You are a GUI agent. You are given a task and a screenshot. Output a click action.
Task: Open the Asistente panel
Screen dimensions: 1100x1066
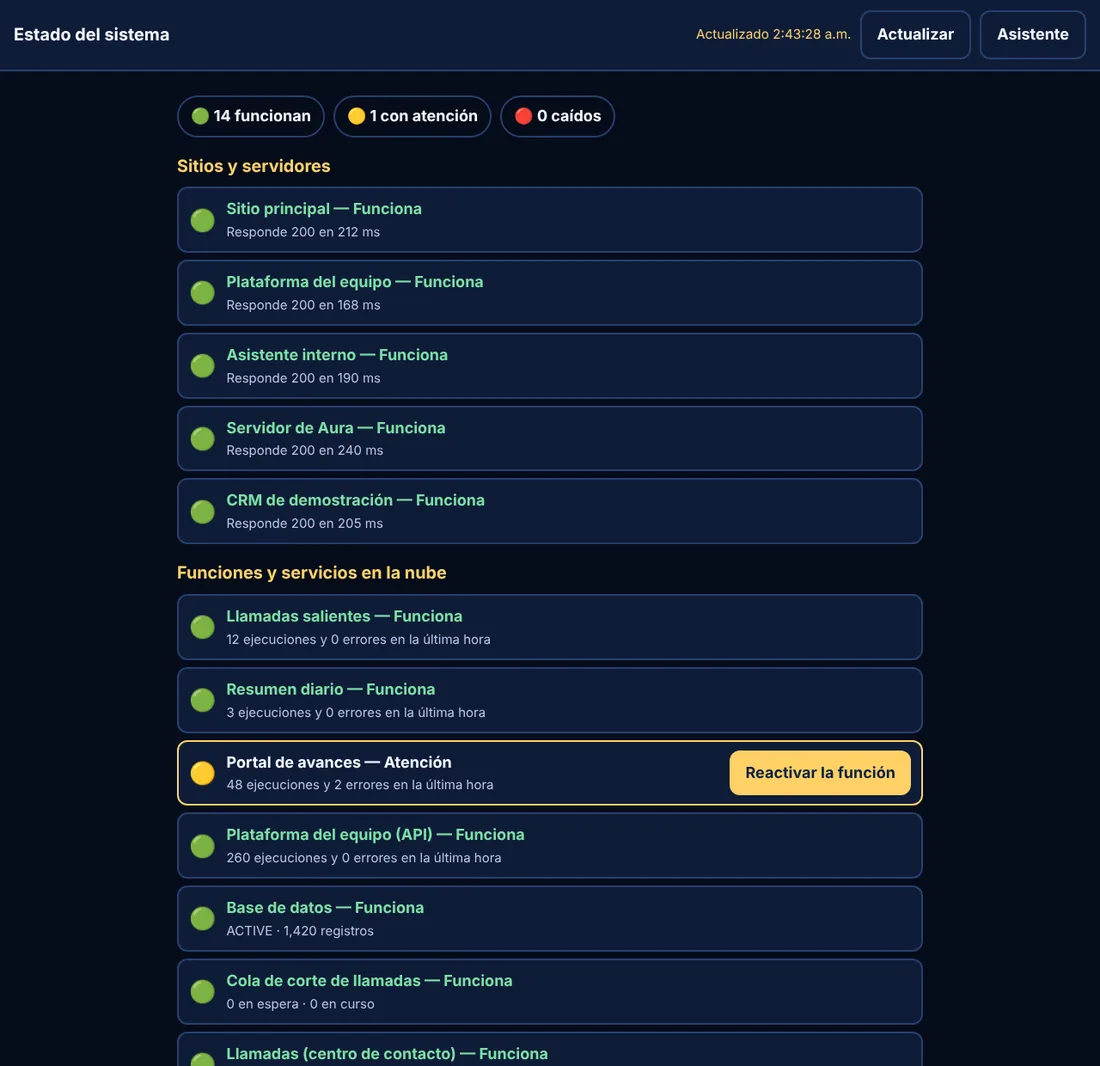[x=1032, y=34]
